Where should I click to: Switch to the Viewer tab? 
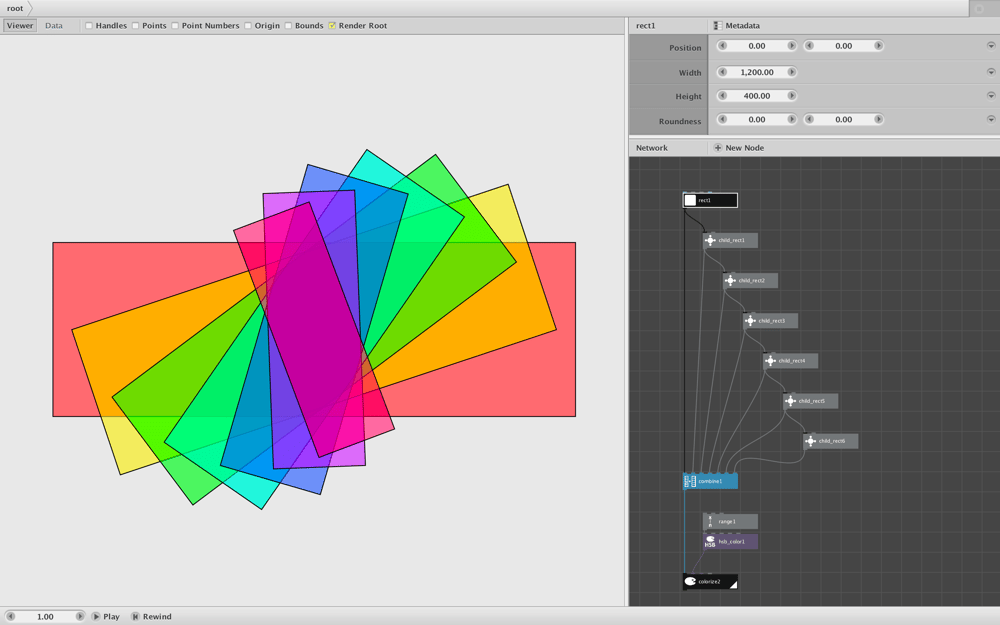coord(20,26)
